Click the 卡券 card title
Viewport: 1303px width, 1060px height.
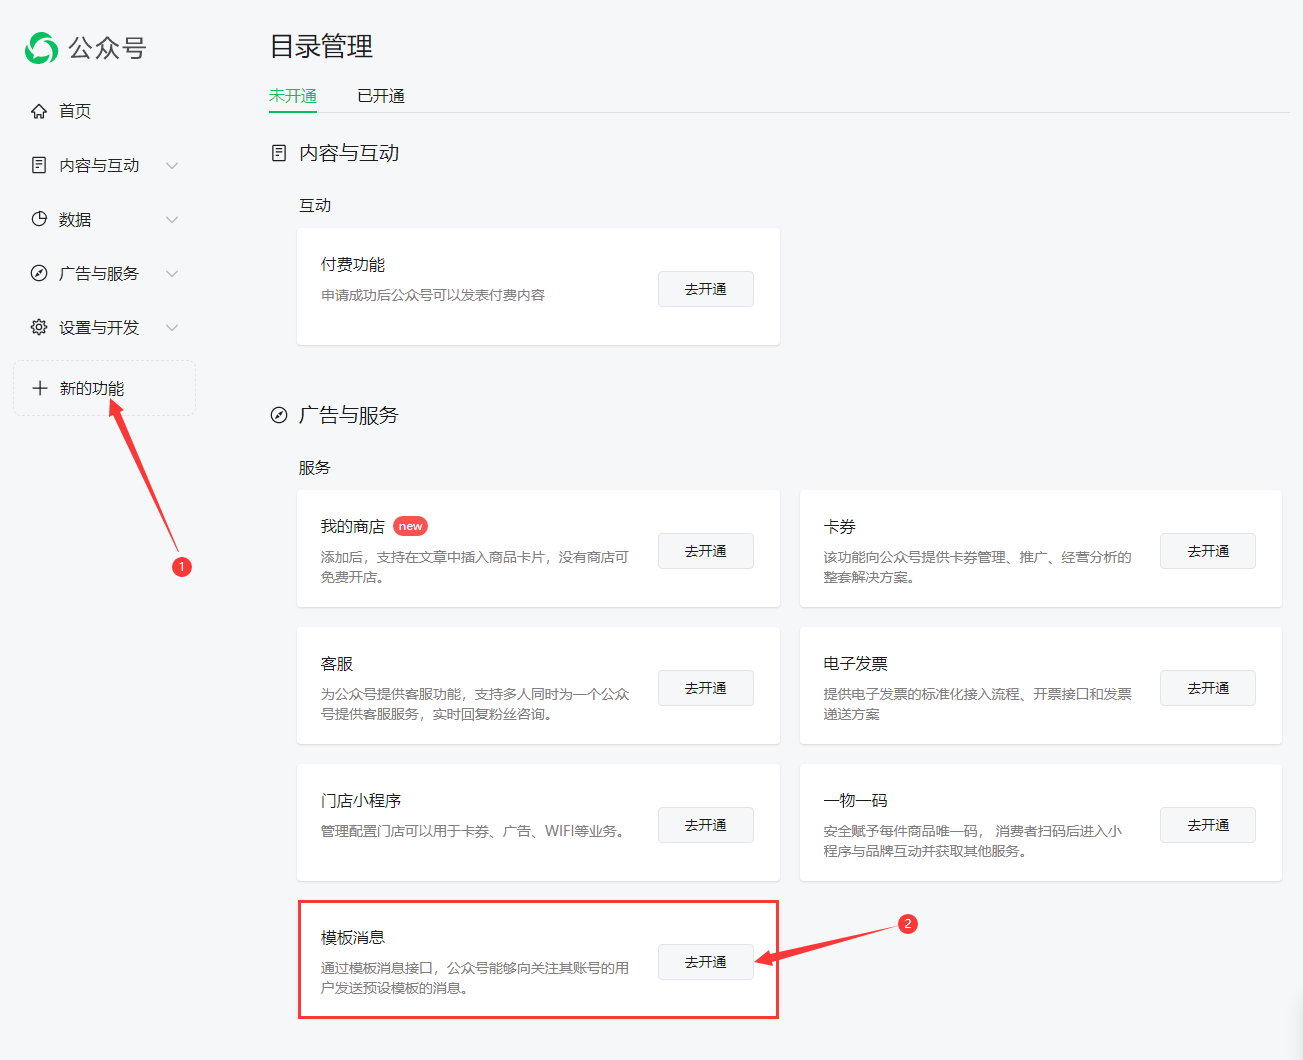click(x=840, y=526)
